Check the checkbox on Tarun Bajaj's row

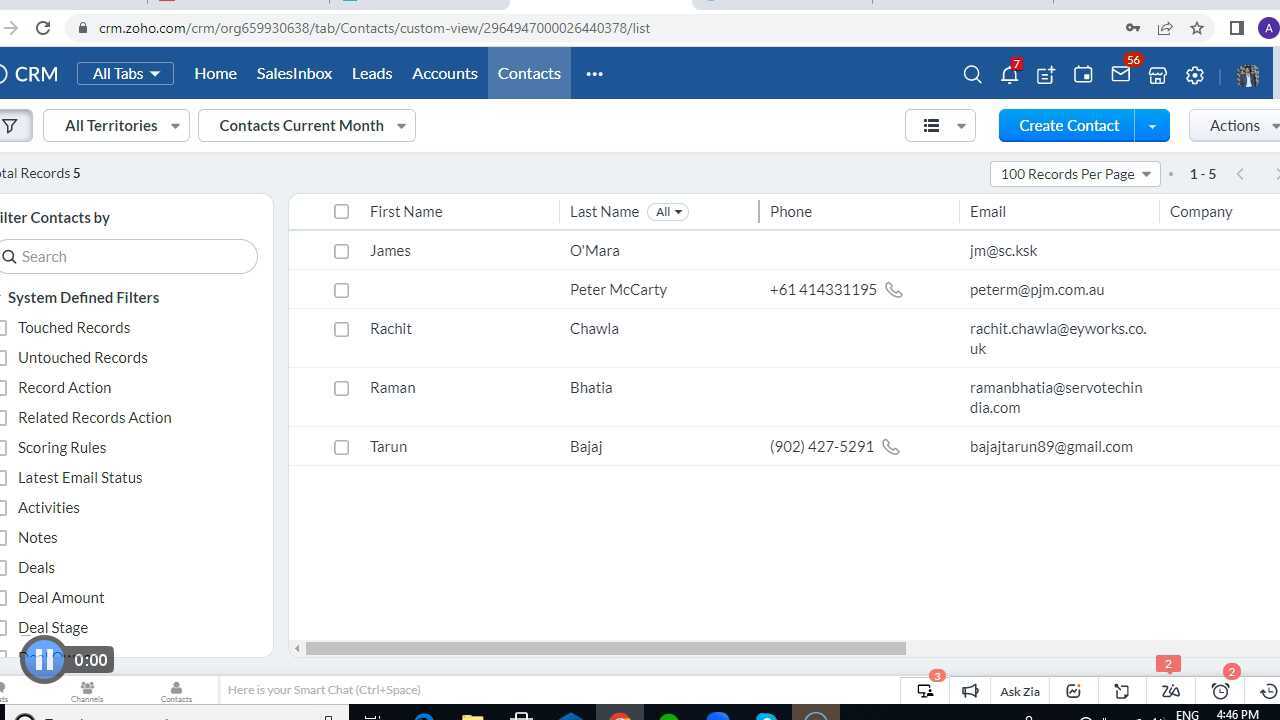click(341, 447)
